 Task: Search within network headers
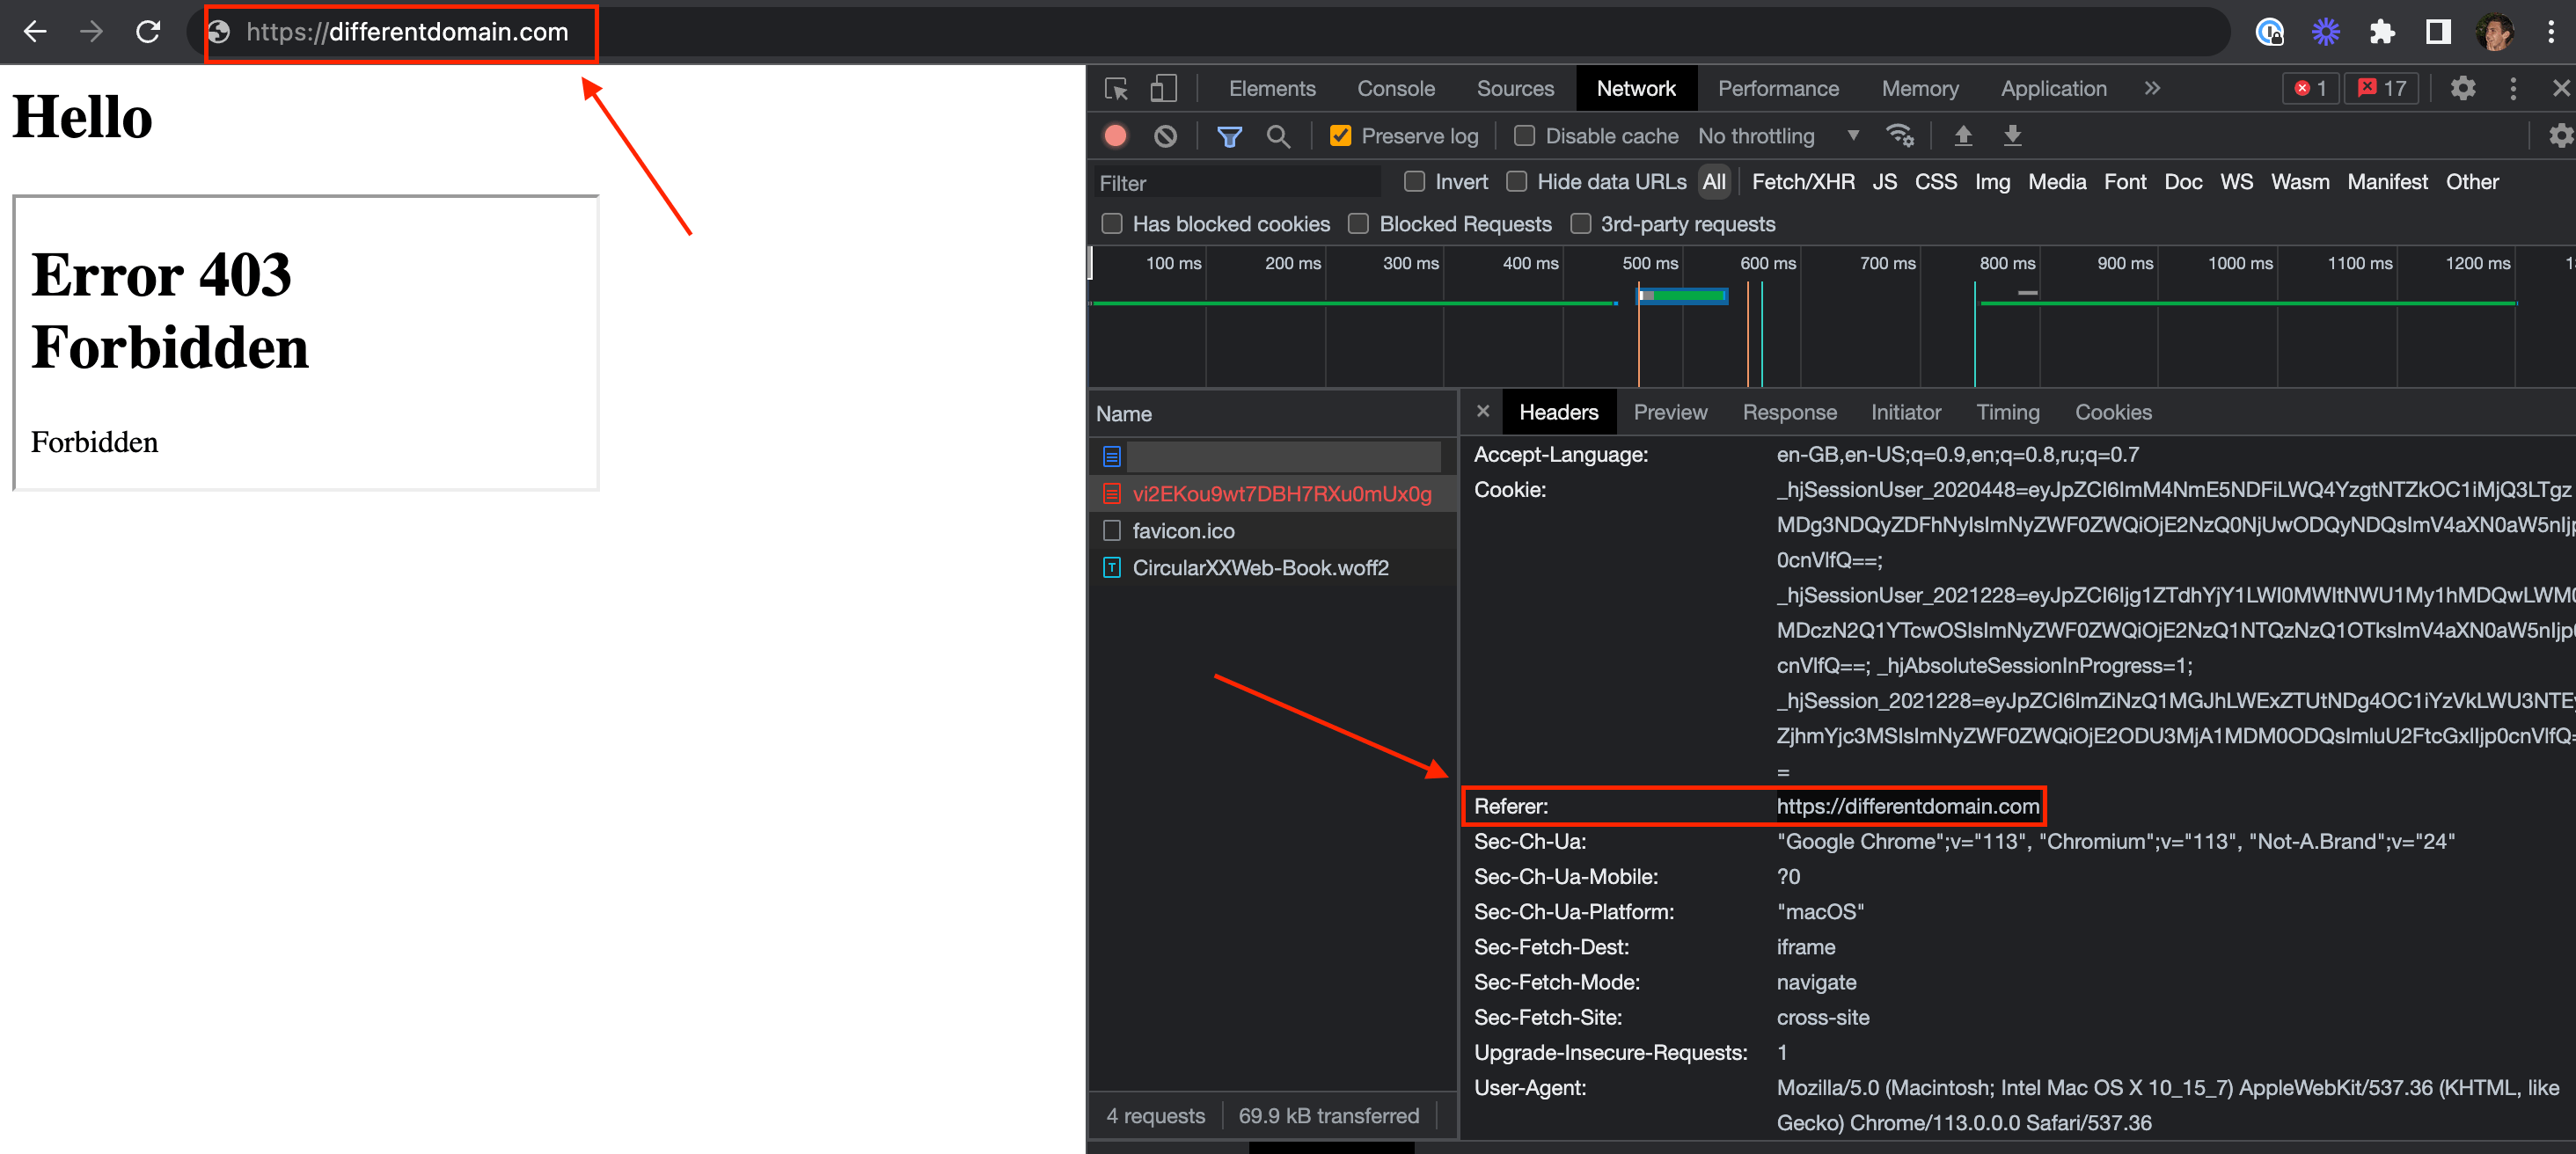coord(1278,136)
